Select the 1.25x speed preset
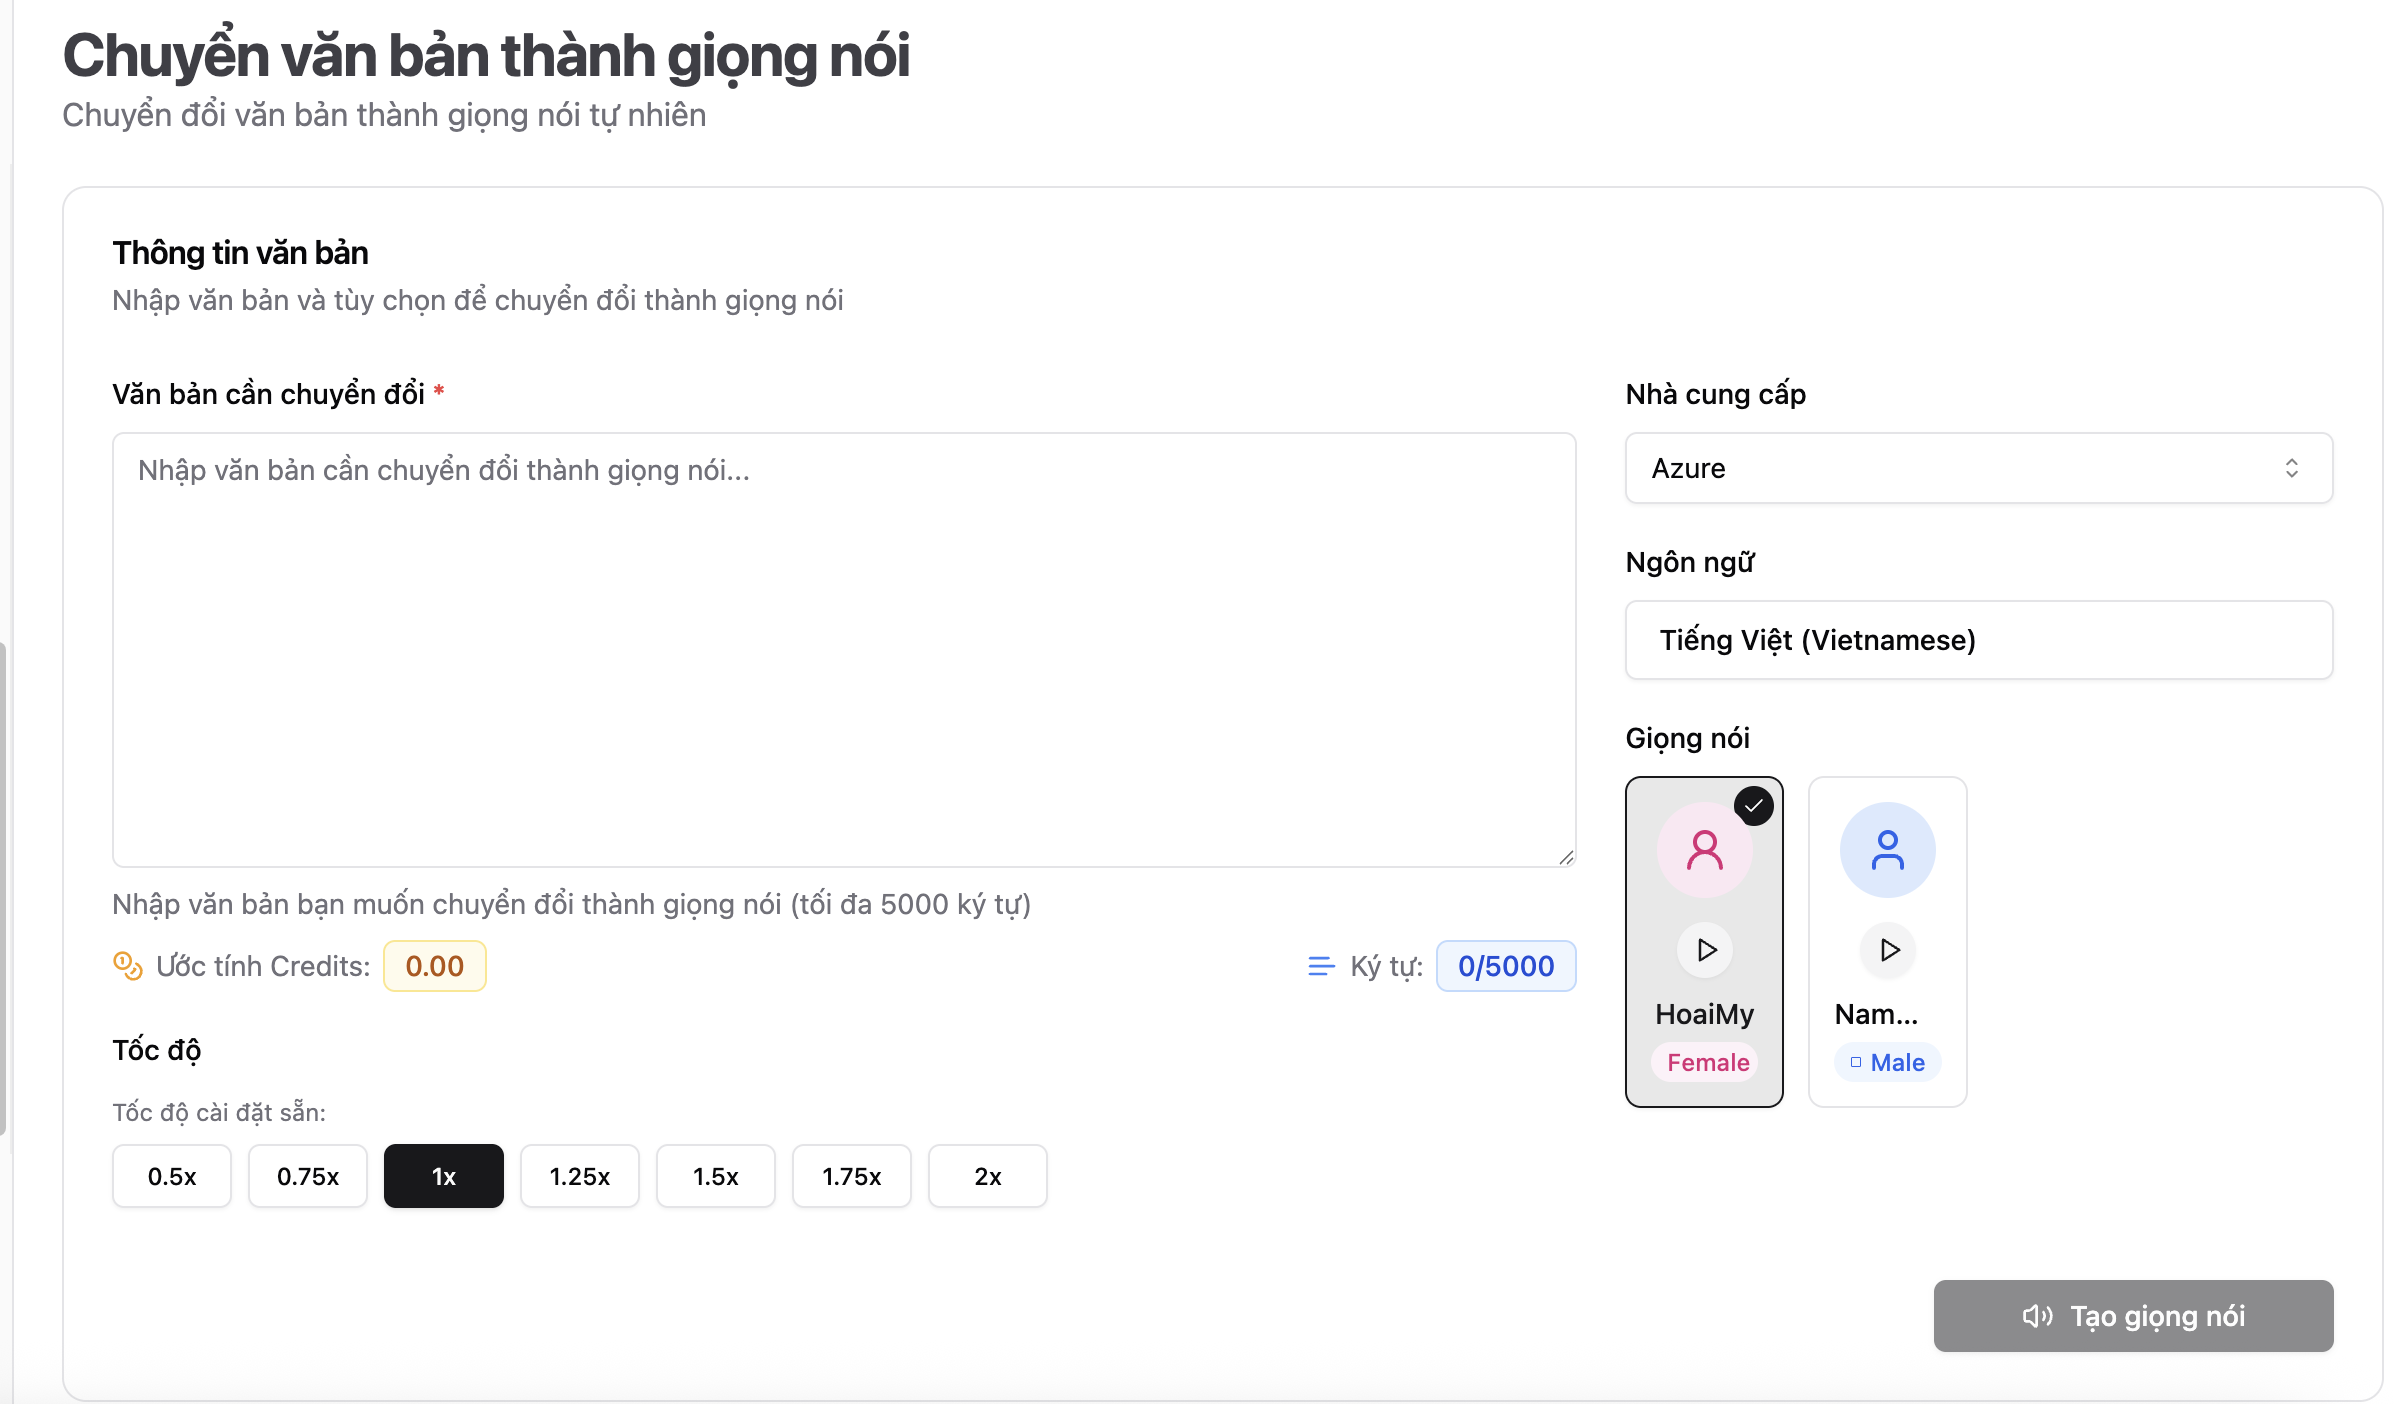This screenshot has height=1404, width=2394. 580,1176
